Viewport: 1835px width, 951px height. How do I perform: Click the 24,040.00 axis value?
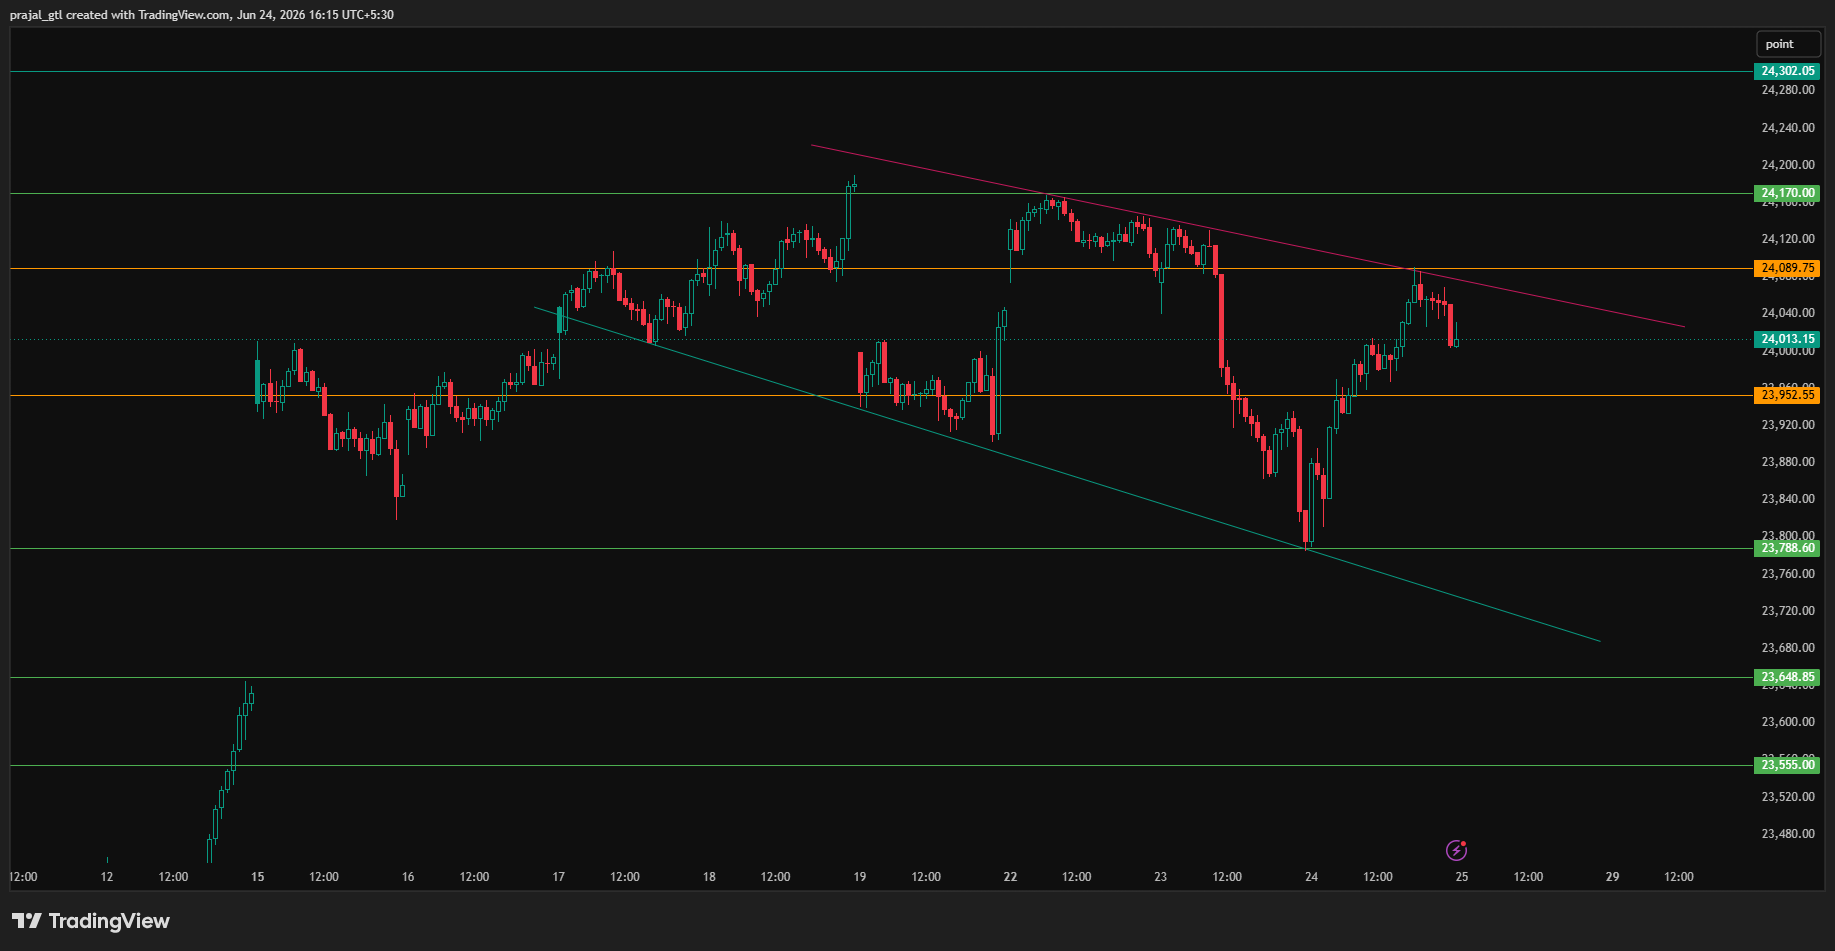1787,313
